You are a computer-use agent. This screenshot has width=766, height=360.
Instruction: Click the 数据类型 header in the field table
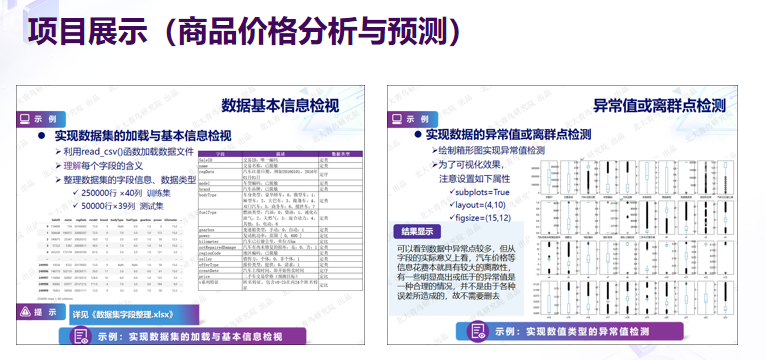pyautogui.click(x=340, y=154)
